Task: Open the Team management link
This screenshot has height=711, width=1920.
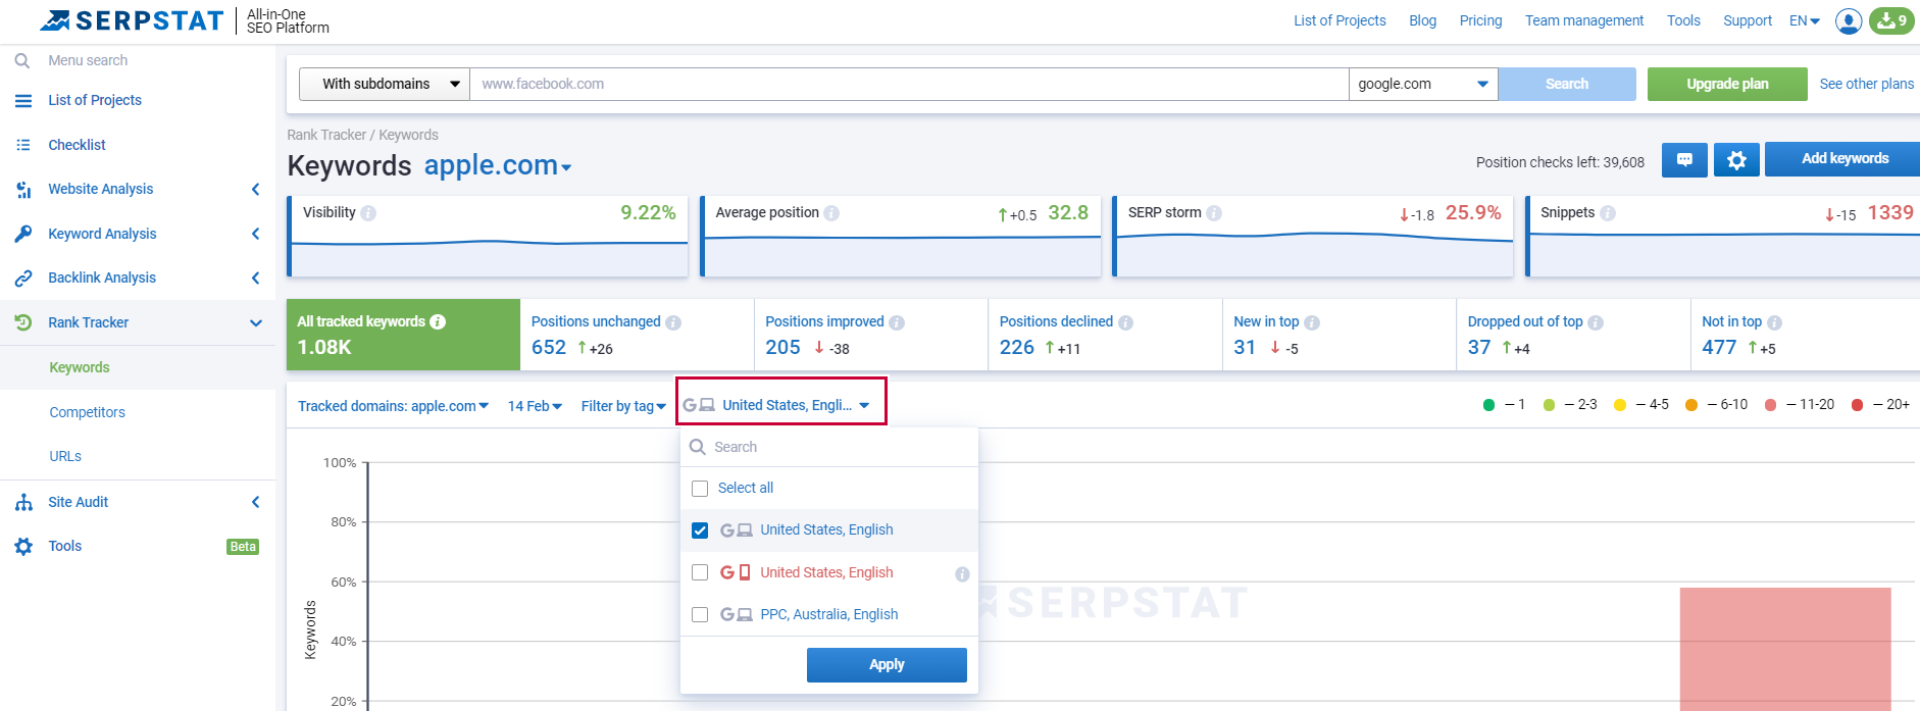Action: pos(1584,20)
